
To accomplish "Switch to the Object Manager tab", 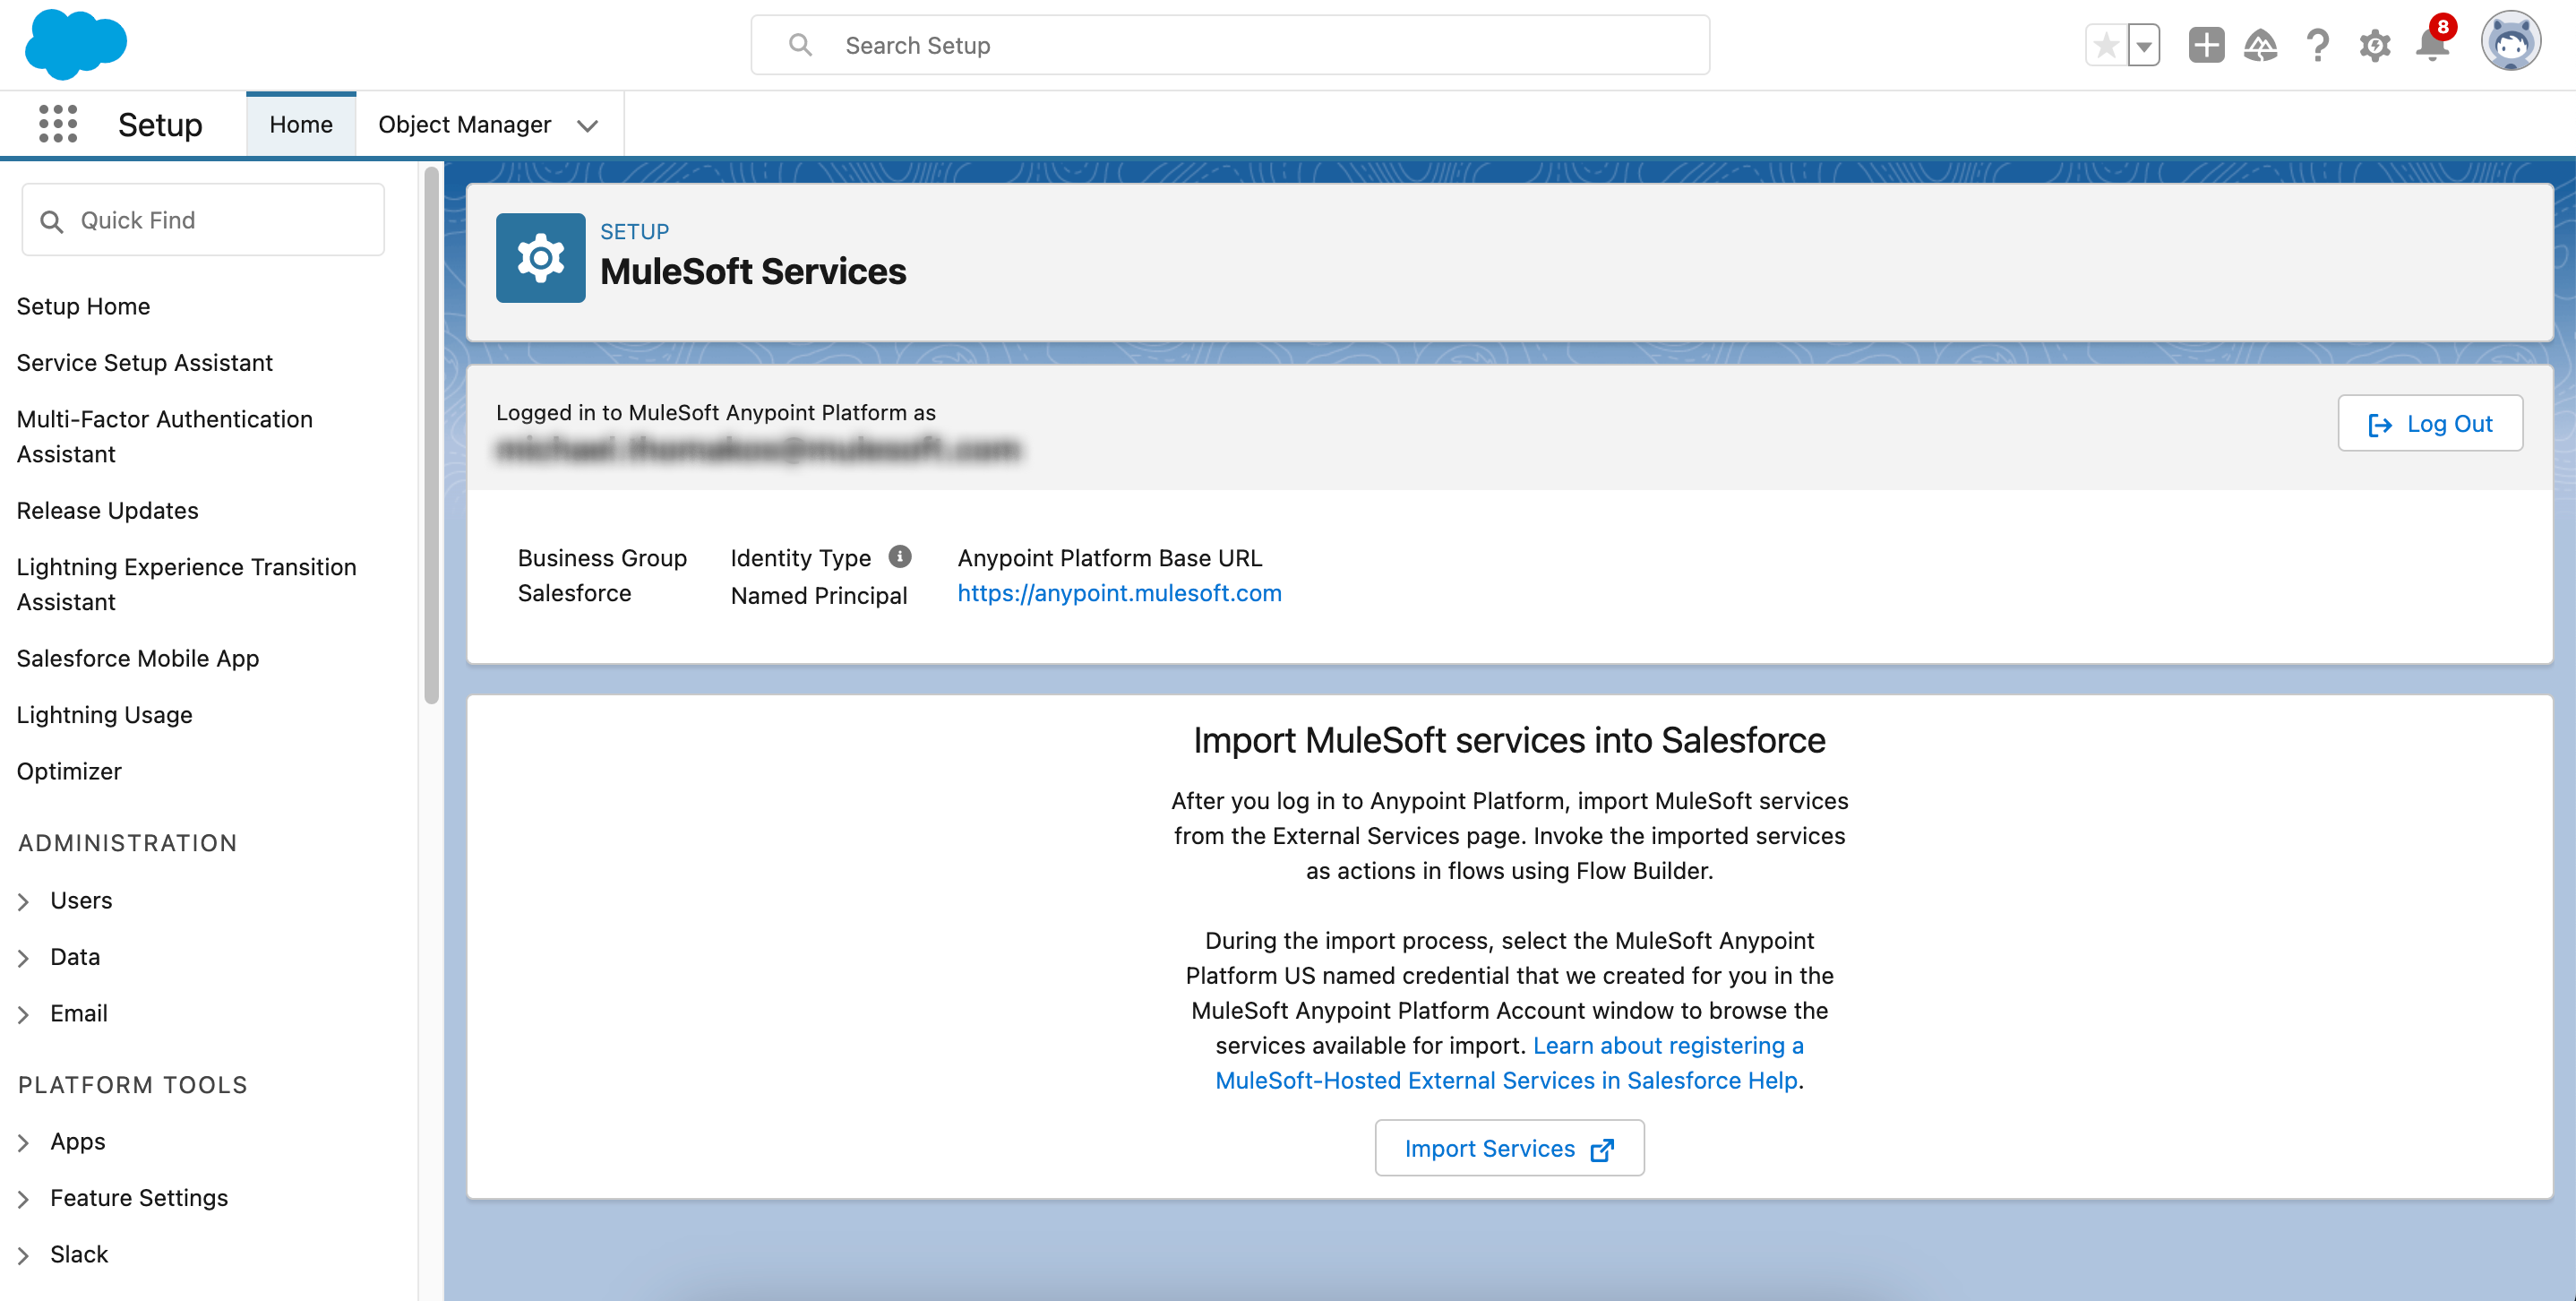I will click(465, 124).
